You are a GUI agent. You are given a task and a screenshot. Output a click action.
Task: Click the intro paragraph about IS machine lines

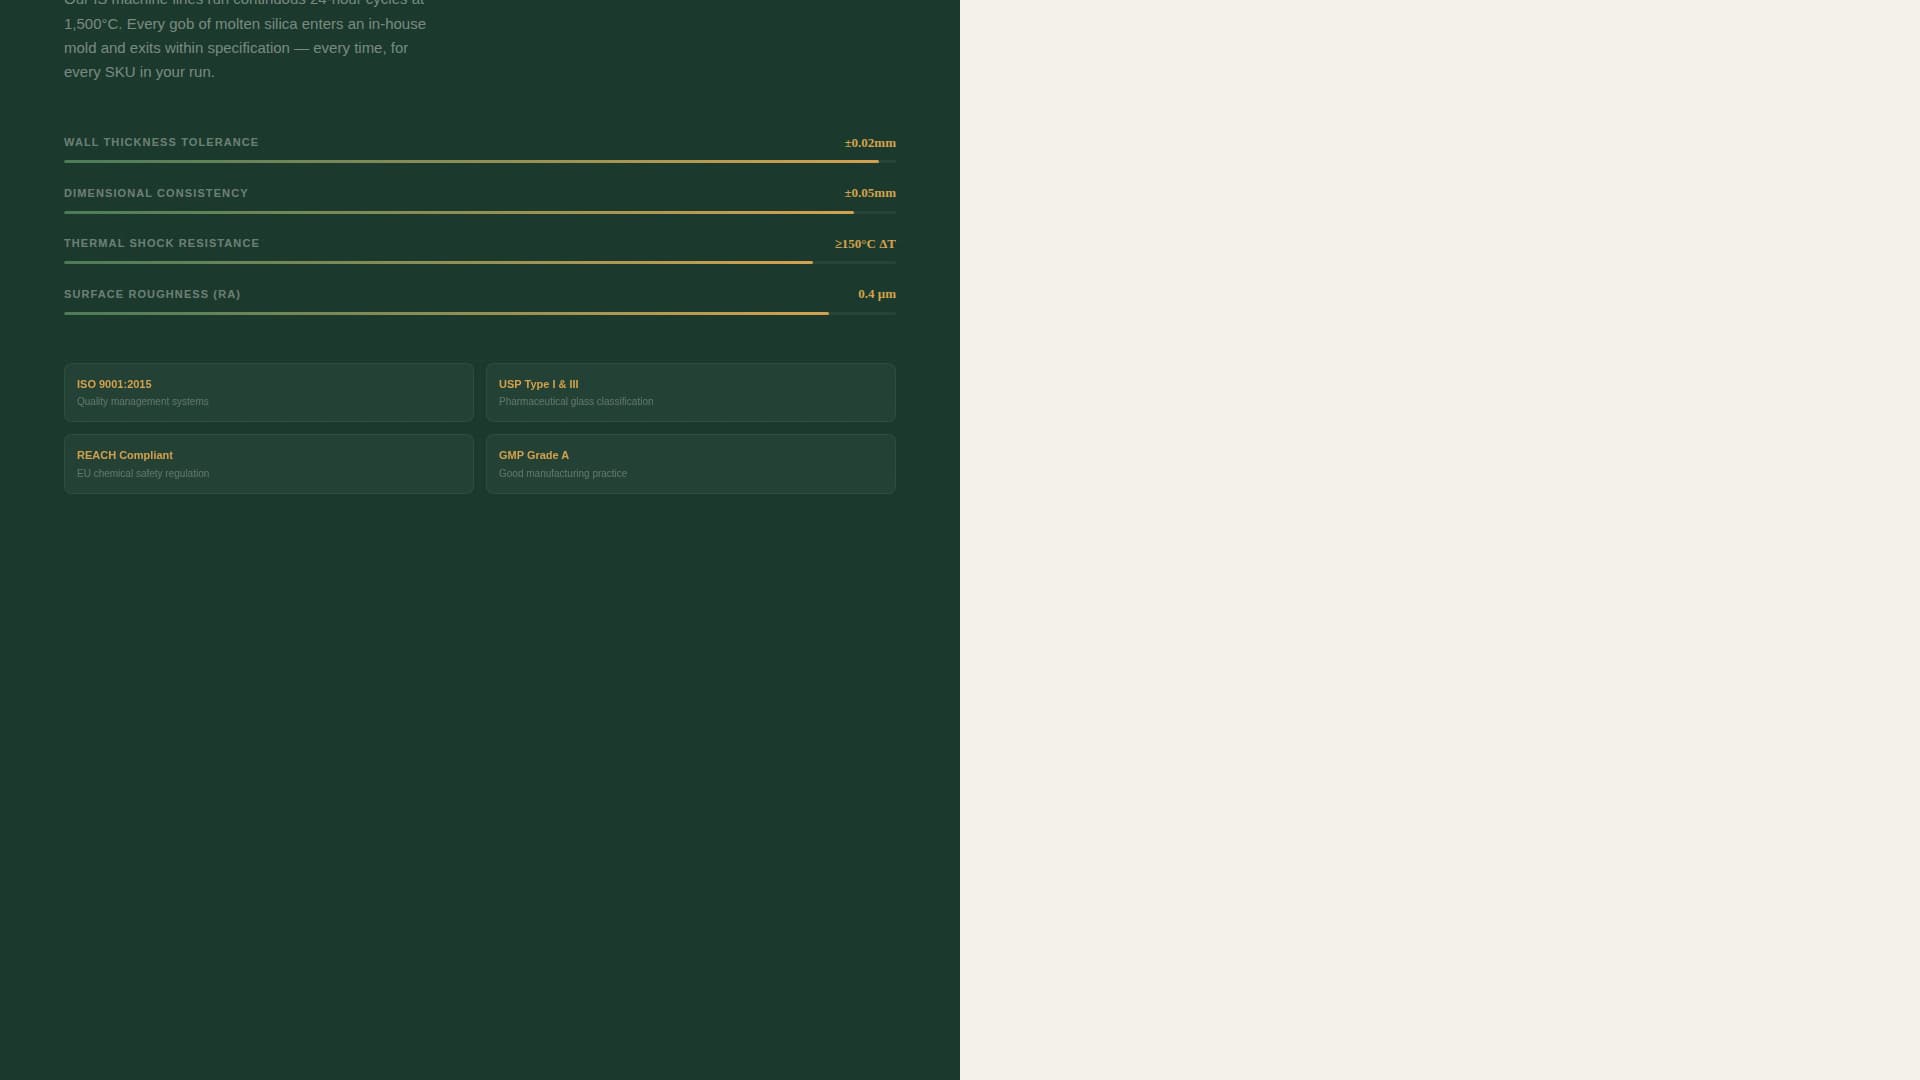click(x=244, y=40)
